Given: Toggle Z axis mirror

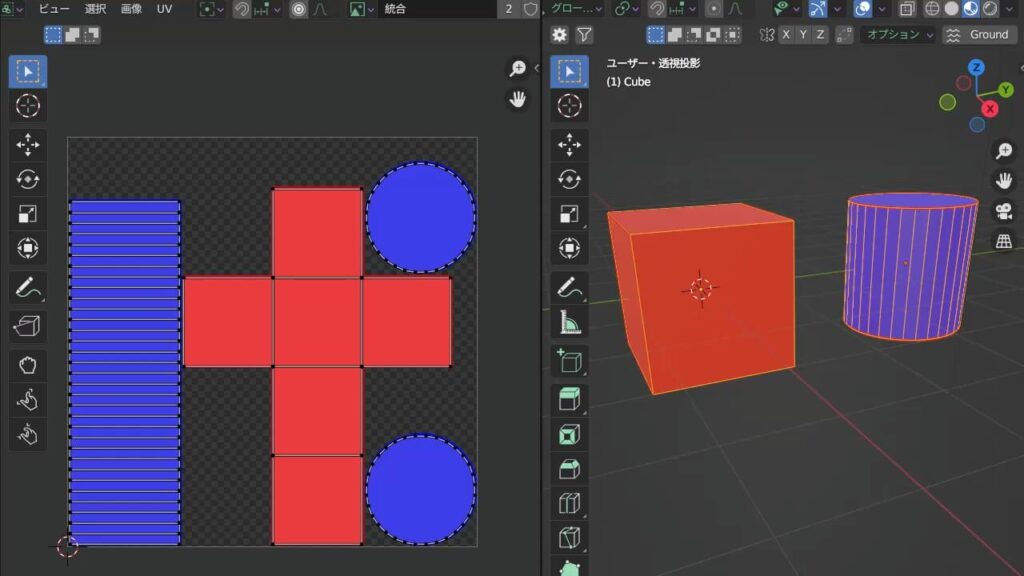Looking at the screenshot, I should [x=820, y=35].
